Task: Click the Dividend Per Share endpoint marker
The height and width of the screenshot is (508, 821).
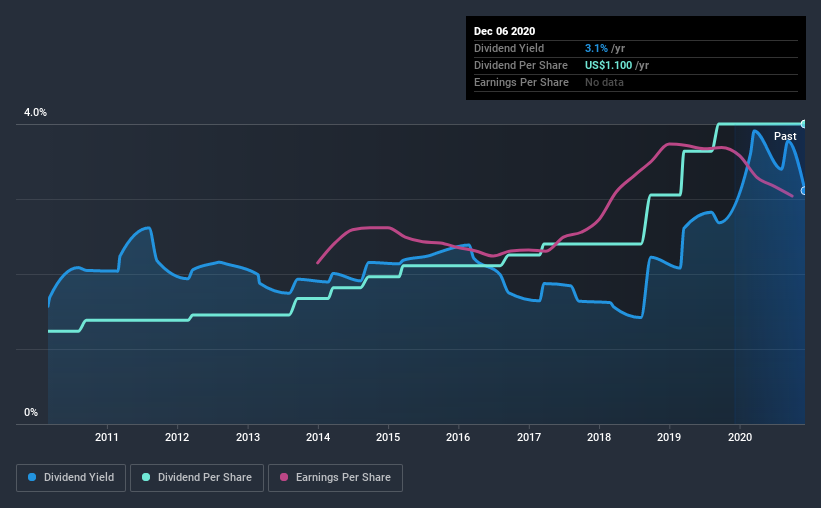Action: coord(804,124)
